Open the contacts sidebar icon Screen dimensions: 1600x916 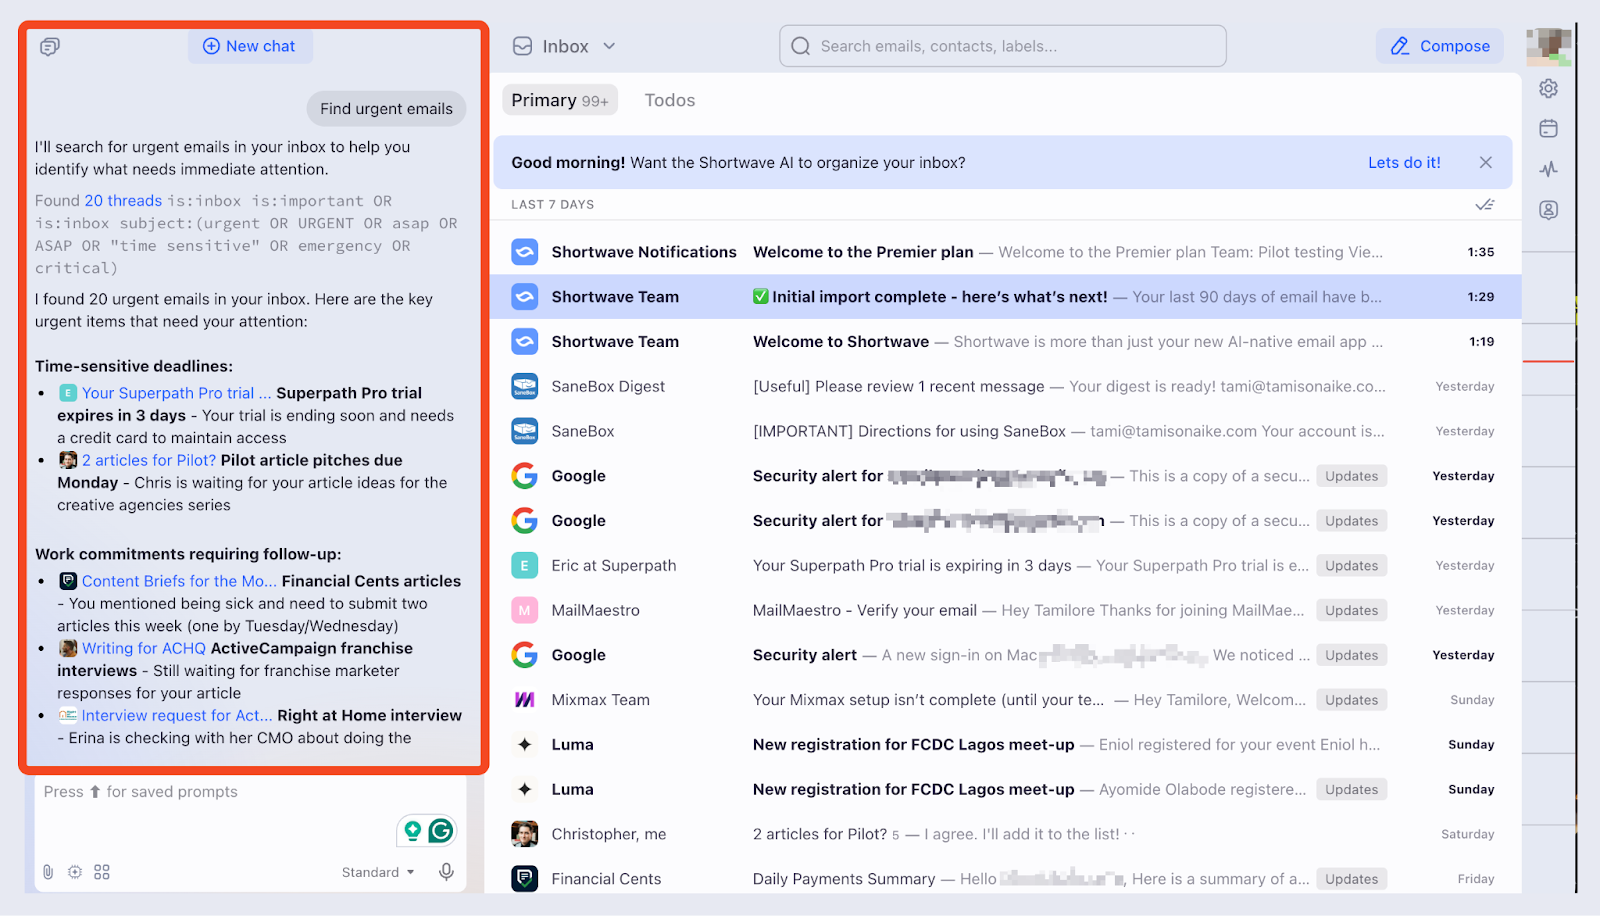(x=1548, y=210)
